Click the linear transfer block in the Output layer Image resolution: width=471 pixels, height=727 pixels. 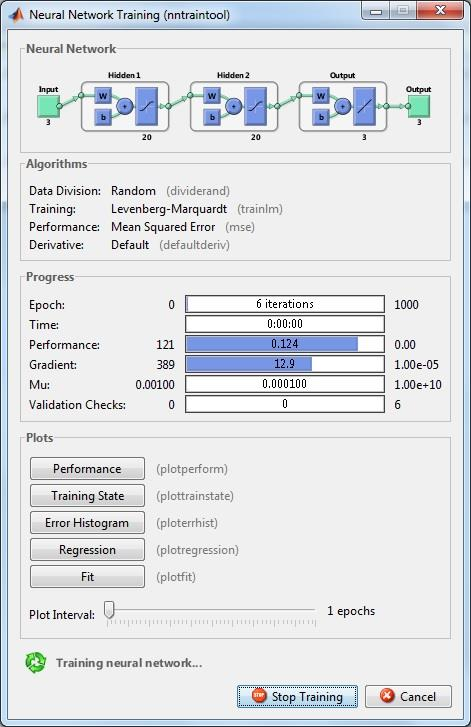[x=364, y=107]
